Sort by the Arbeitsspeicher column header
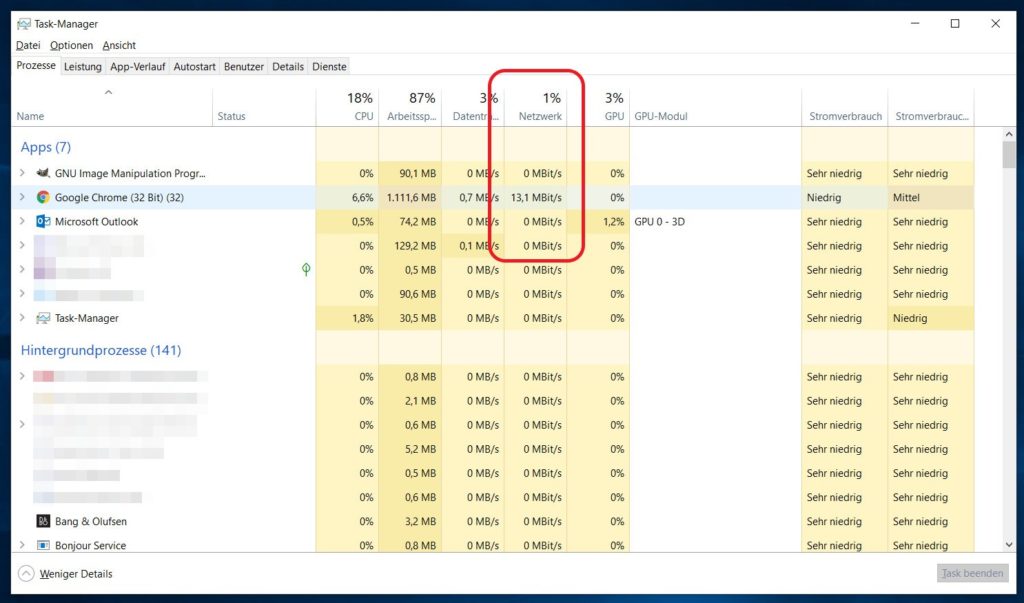The height and width of the screenshot is (603, 1024). click(410, 106)
